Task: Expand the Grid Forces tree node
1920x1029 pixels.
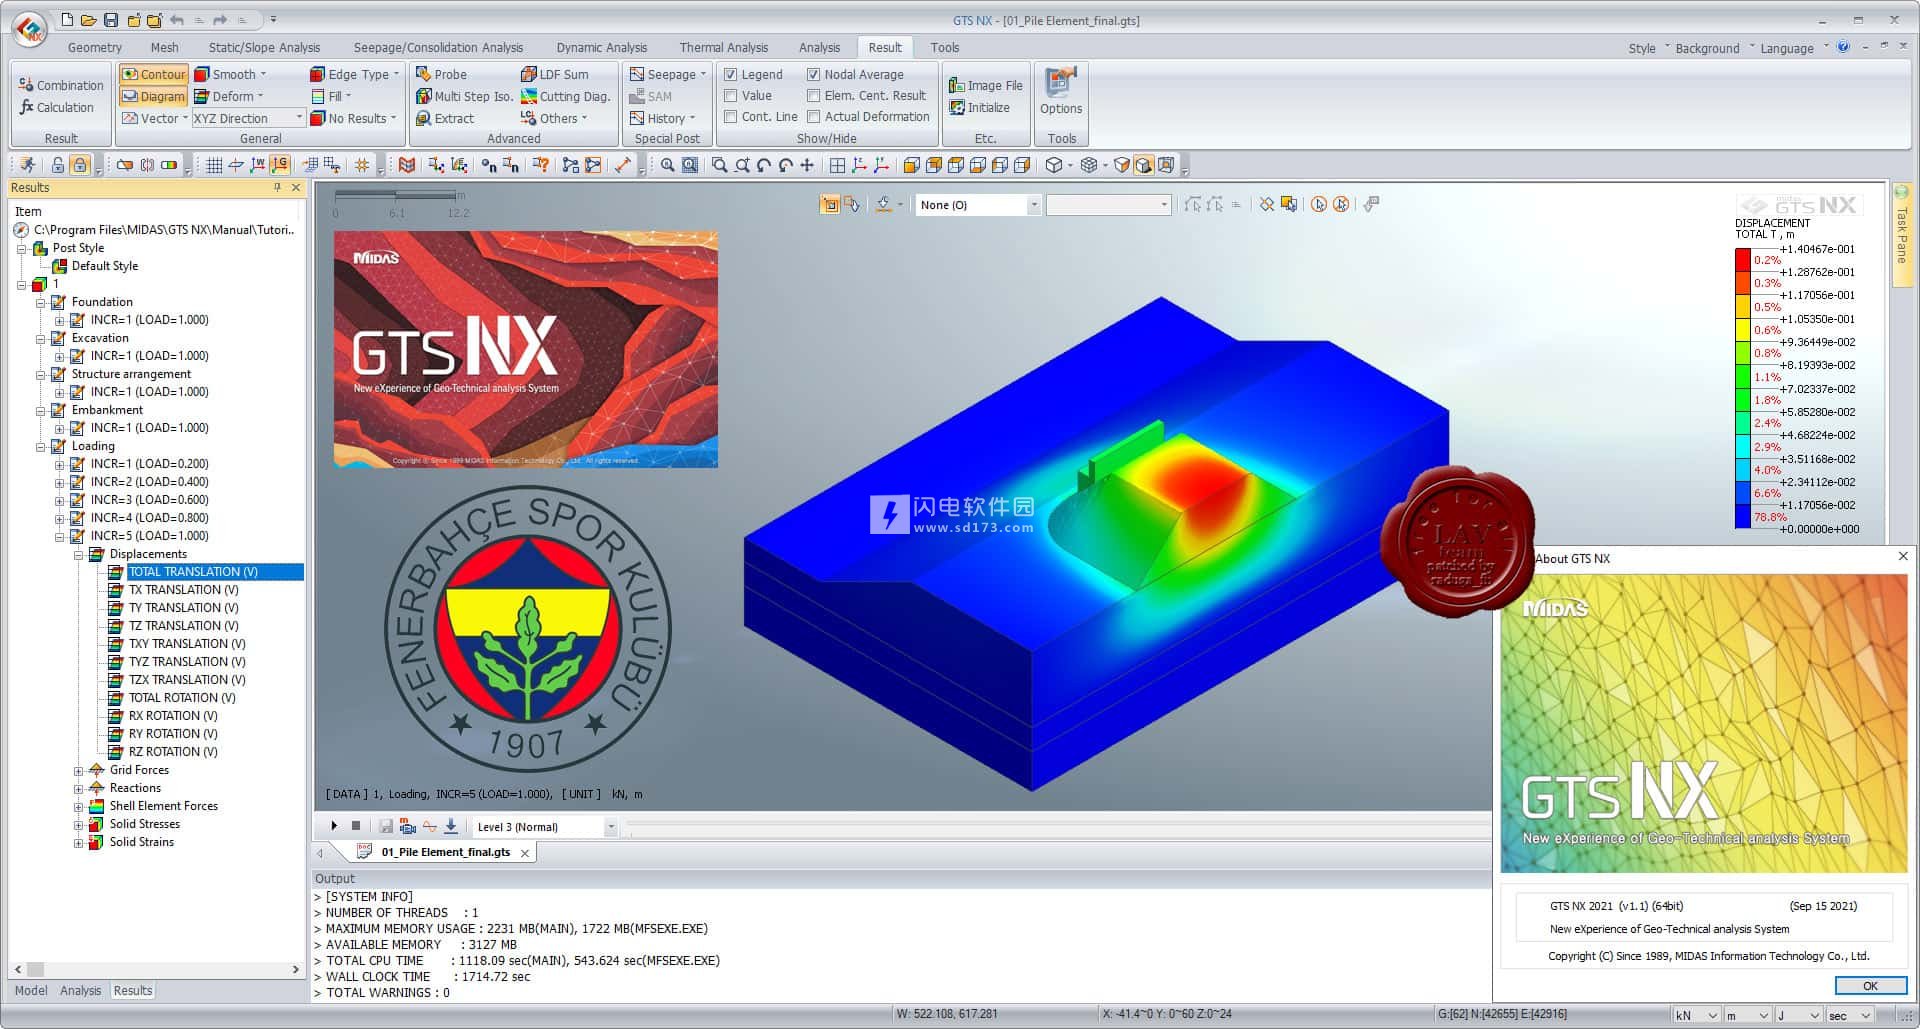Action: coord(78,771)
